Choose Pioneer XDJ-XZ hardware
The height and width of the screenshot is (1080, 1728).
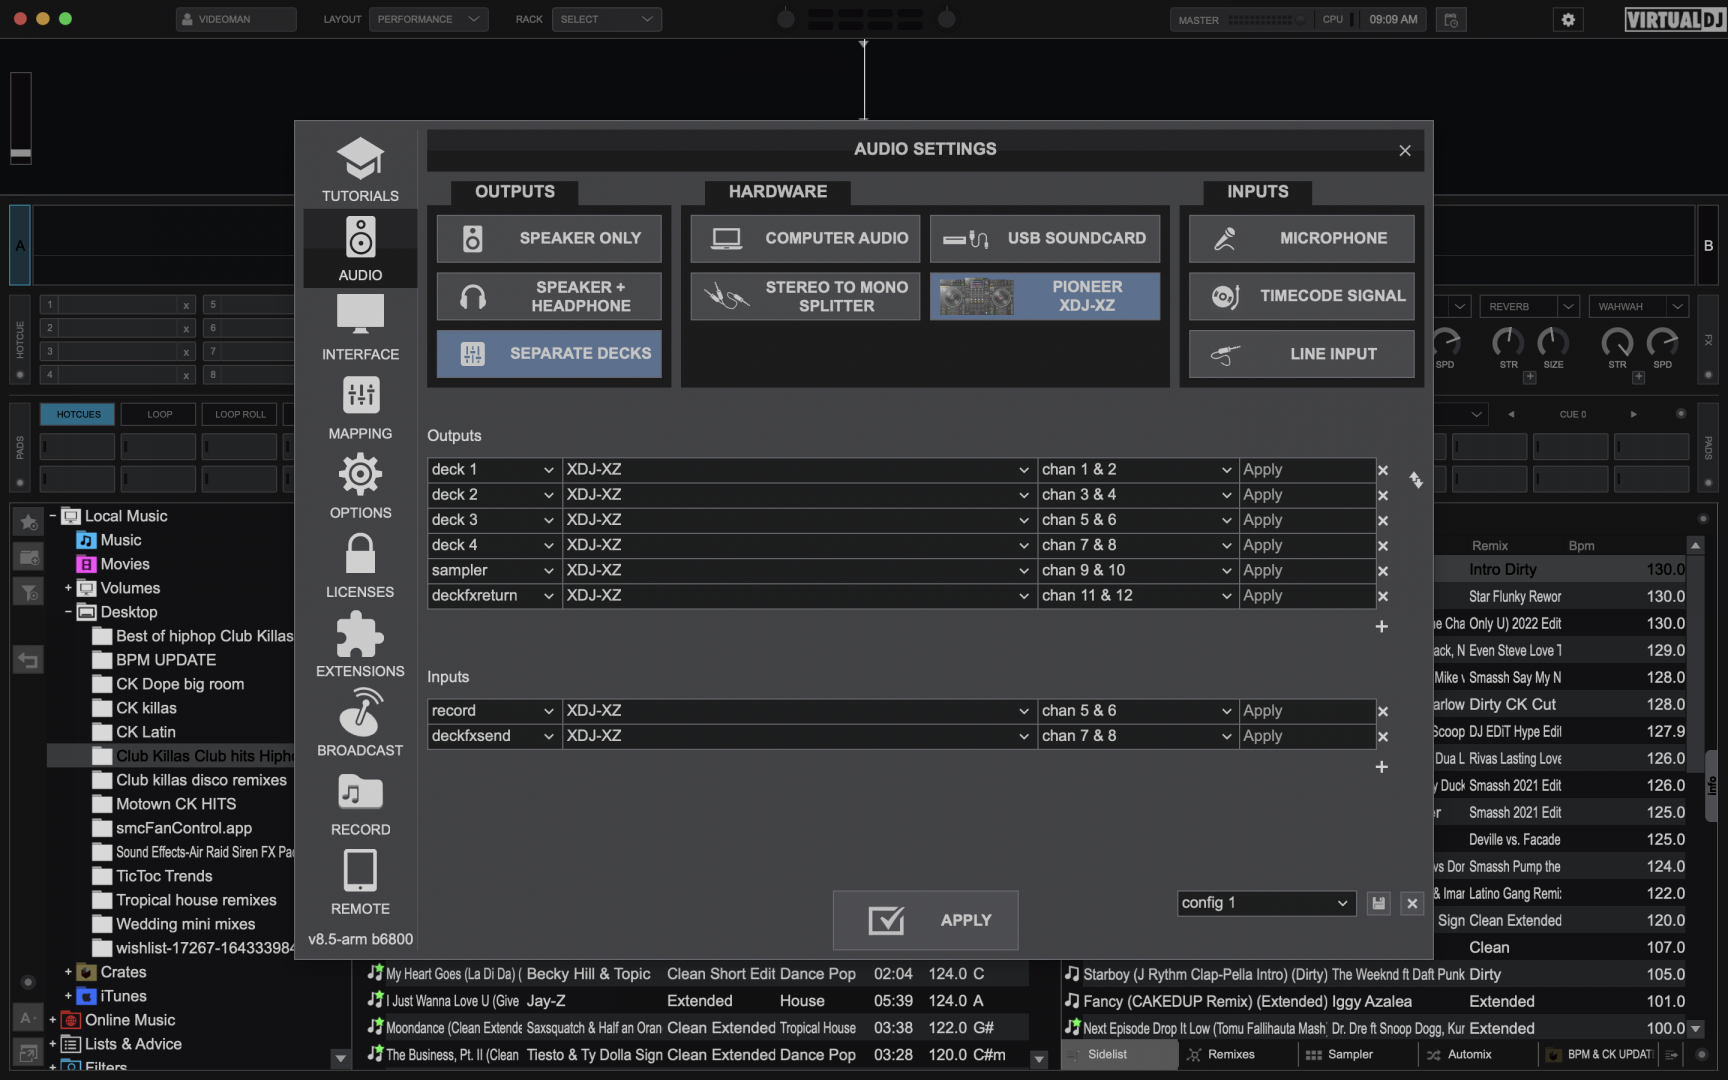(1045, 296)
